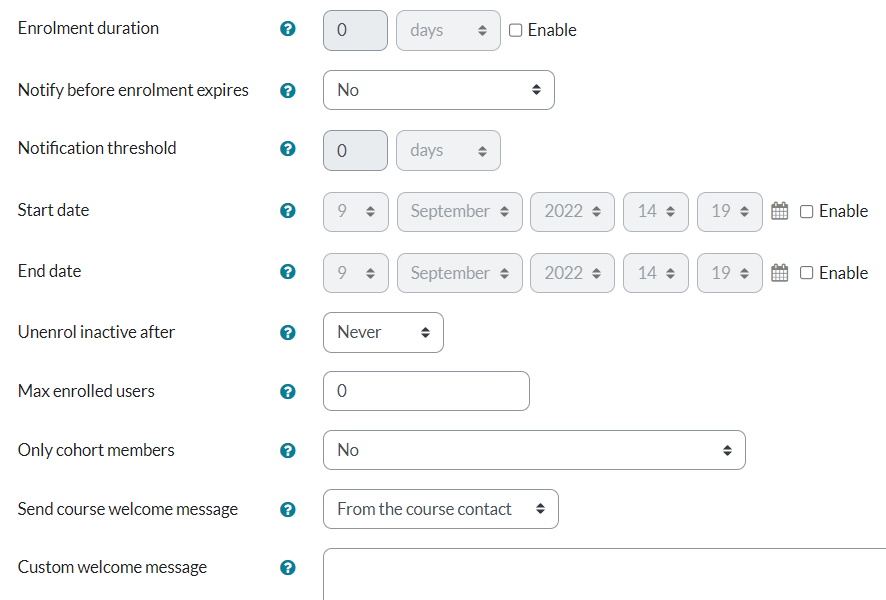886x600 pixels.
Task: Show help for Unenrol inactive after
Action: (x=288, y=332)
